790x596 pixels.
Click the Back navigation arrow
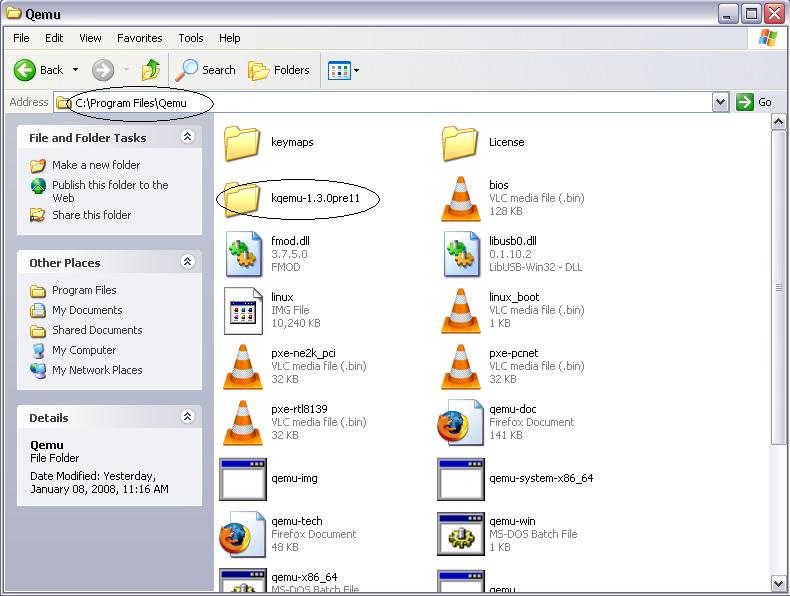[26, 70]
